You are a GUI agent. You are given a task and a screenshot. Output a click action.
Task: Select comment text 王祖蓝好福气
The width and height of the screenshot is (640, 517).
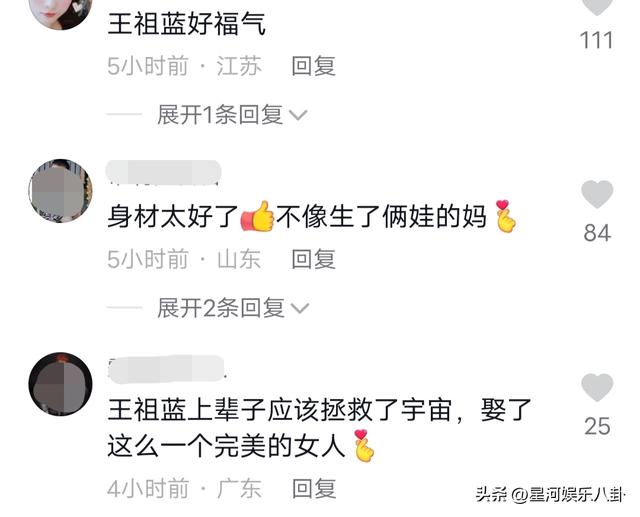coord(187,24)
